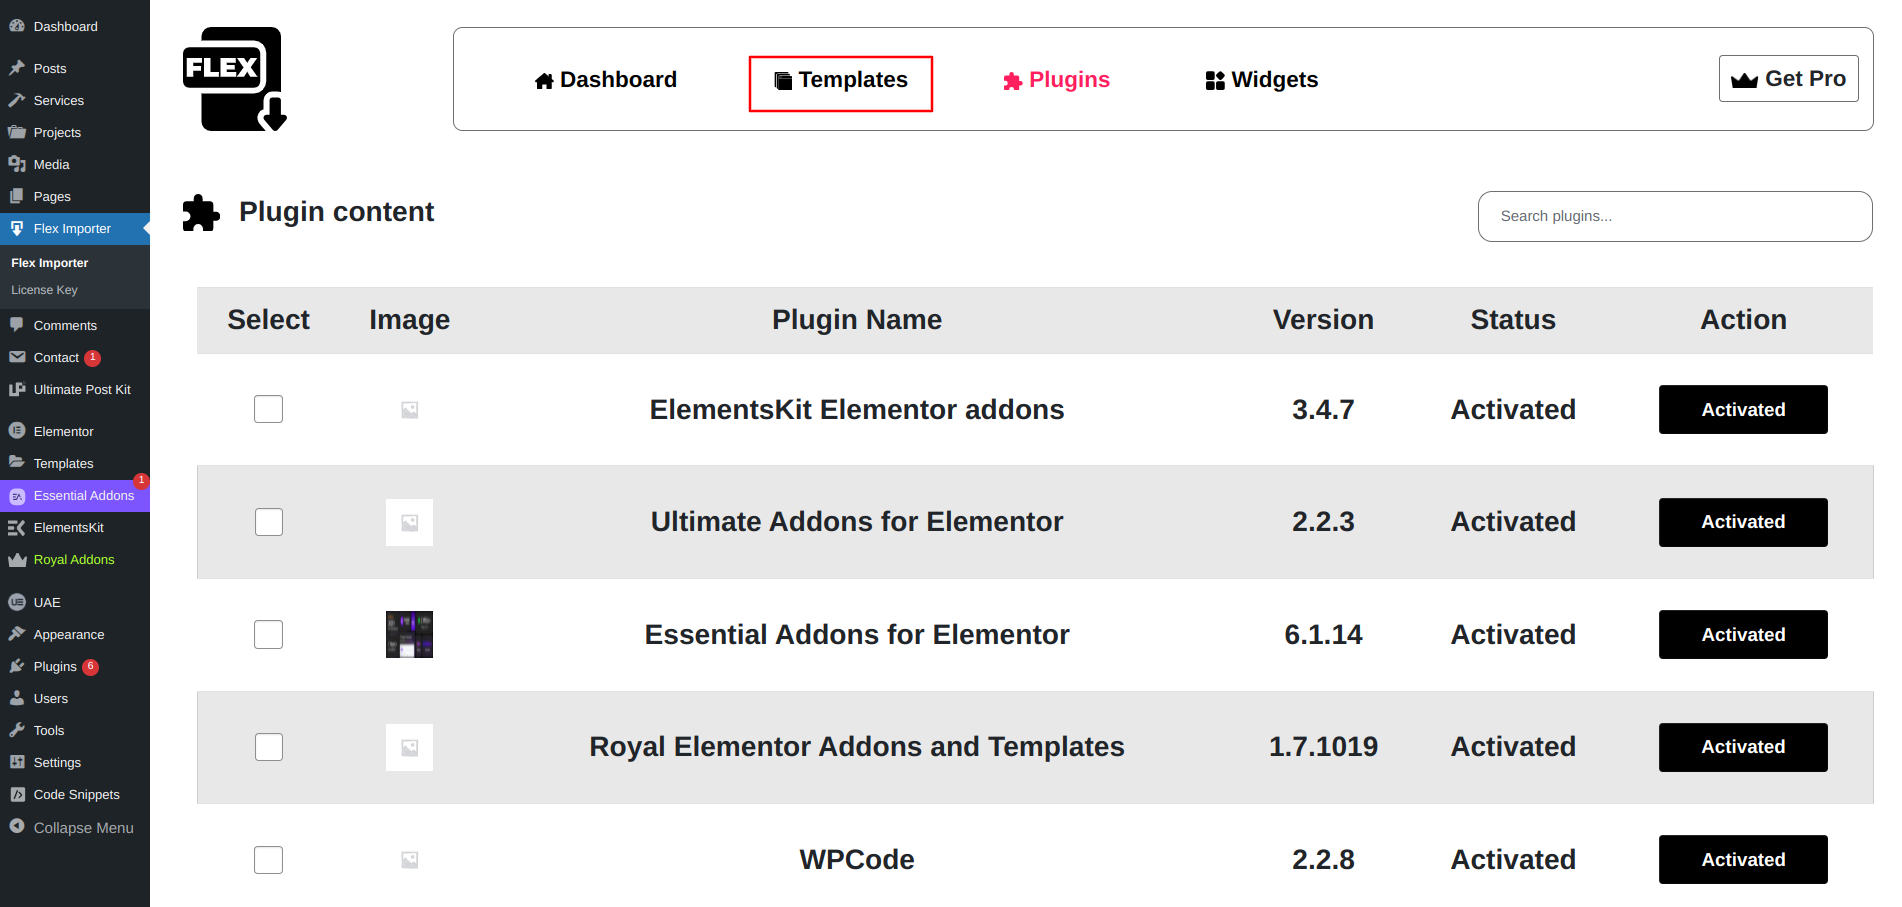Open Essential Addons sidebar icon
The height and width of the screenshot is (907, 1902).
click(17, 496)
